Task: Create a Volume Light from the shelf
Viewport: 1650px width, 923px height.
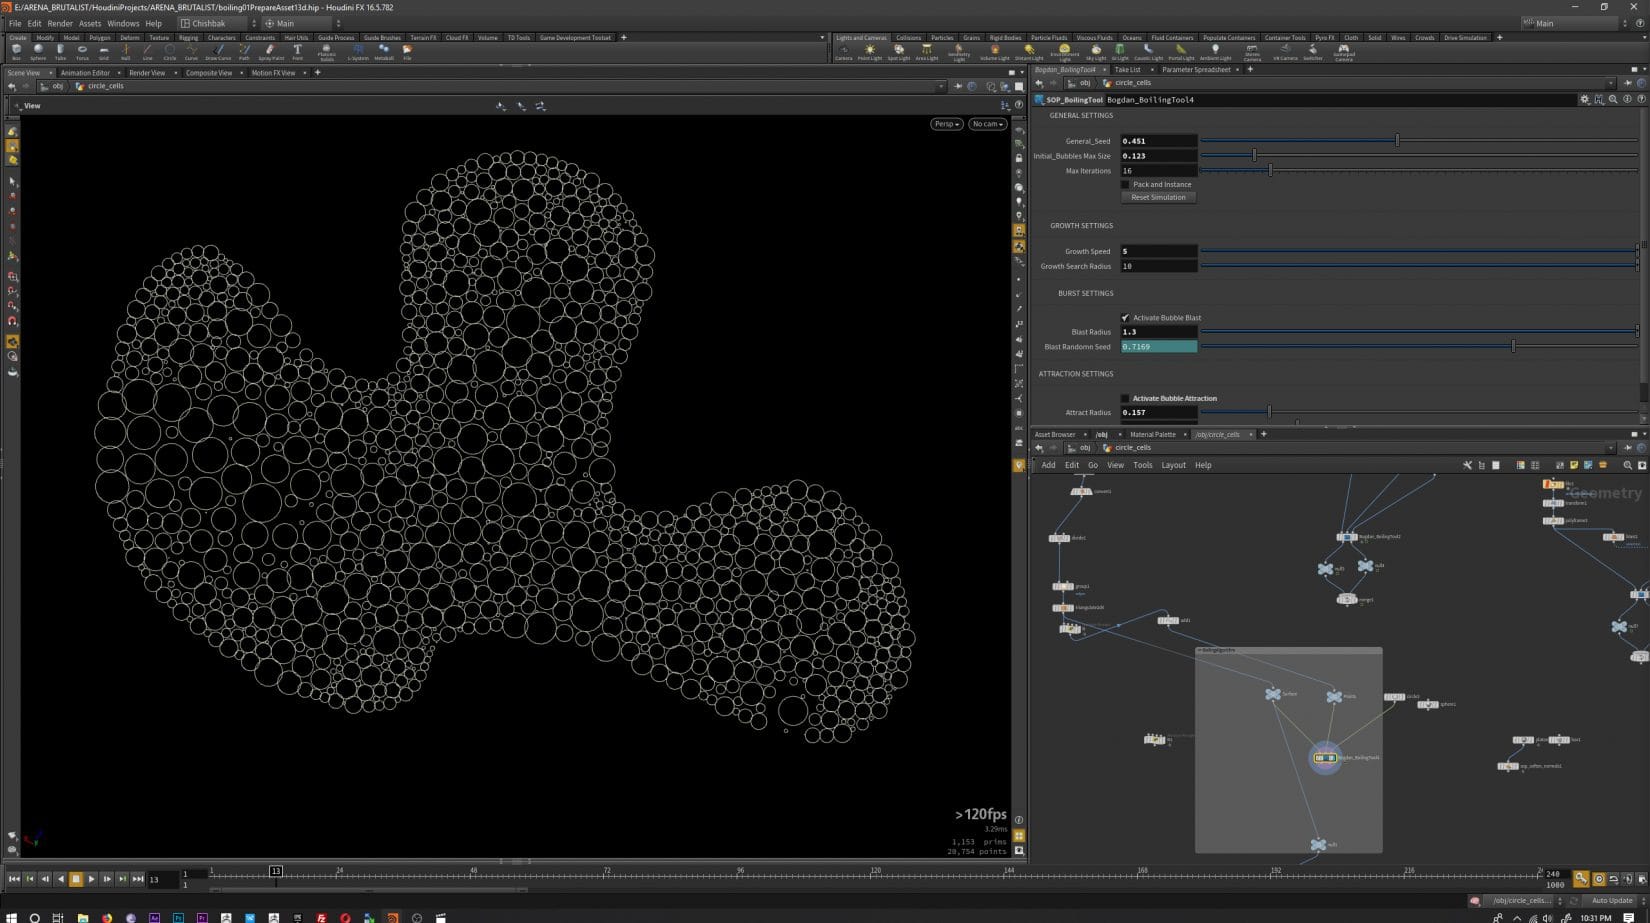Action: coord(994,50)
